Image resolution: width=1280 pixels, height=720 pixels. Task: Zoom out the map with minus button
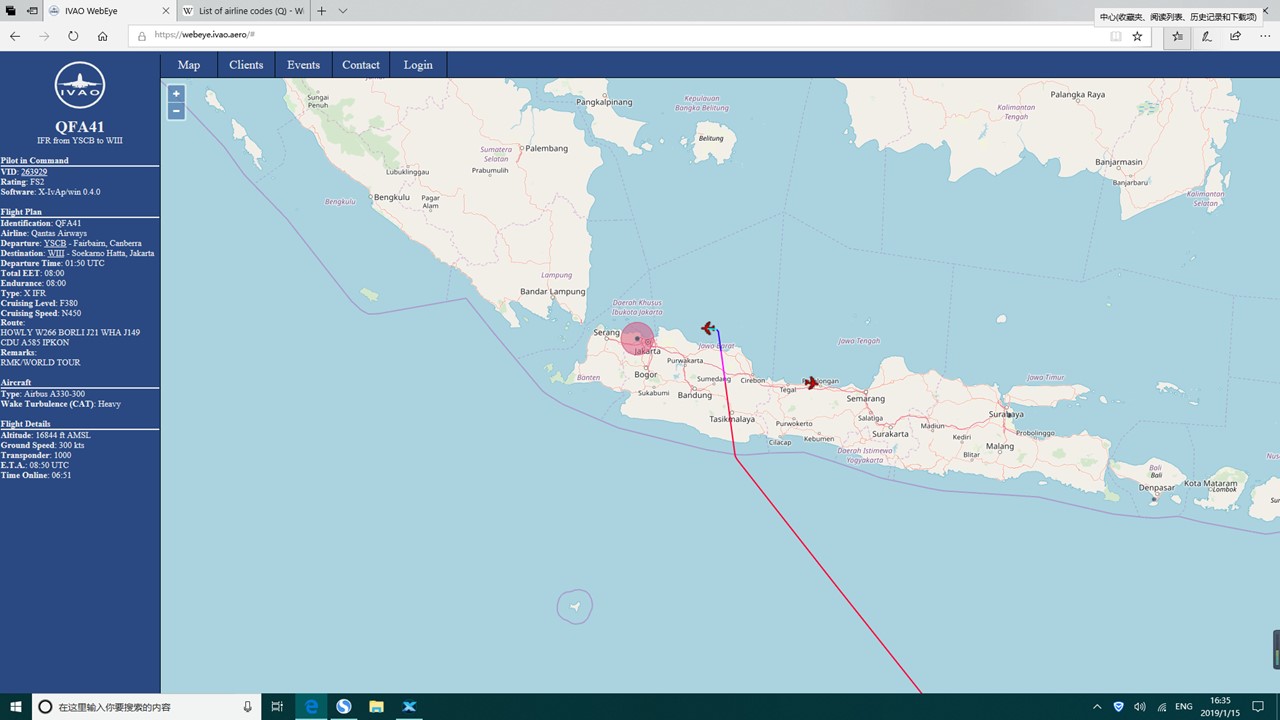pyautogui.click(x=176, y=111)
